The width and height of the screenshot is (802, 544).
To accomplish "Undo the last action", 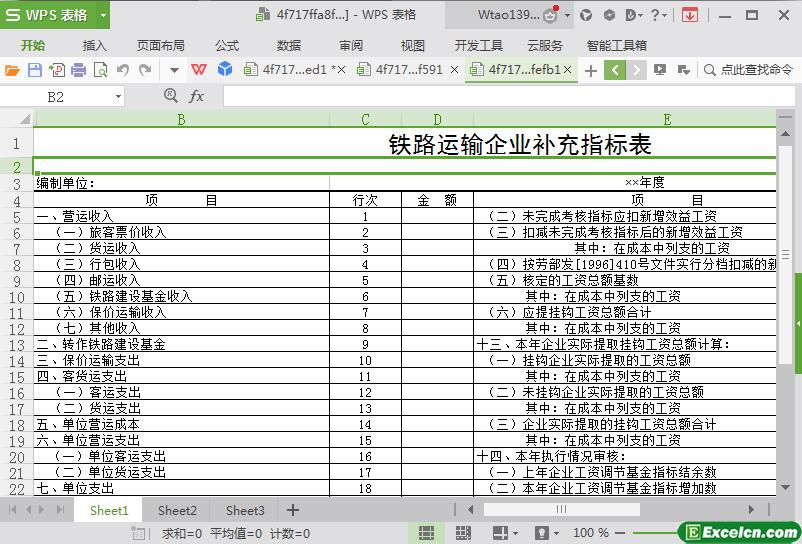I will tap(123, 70).
